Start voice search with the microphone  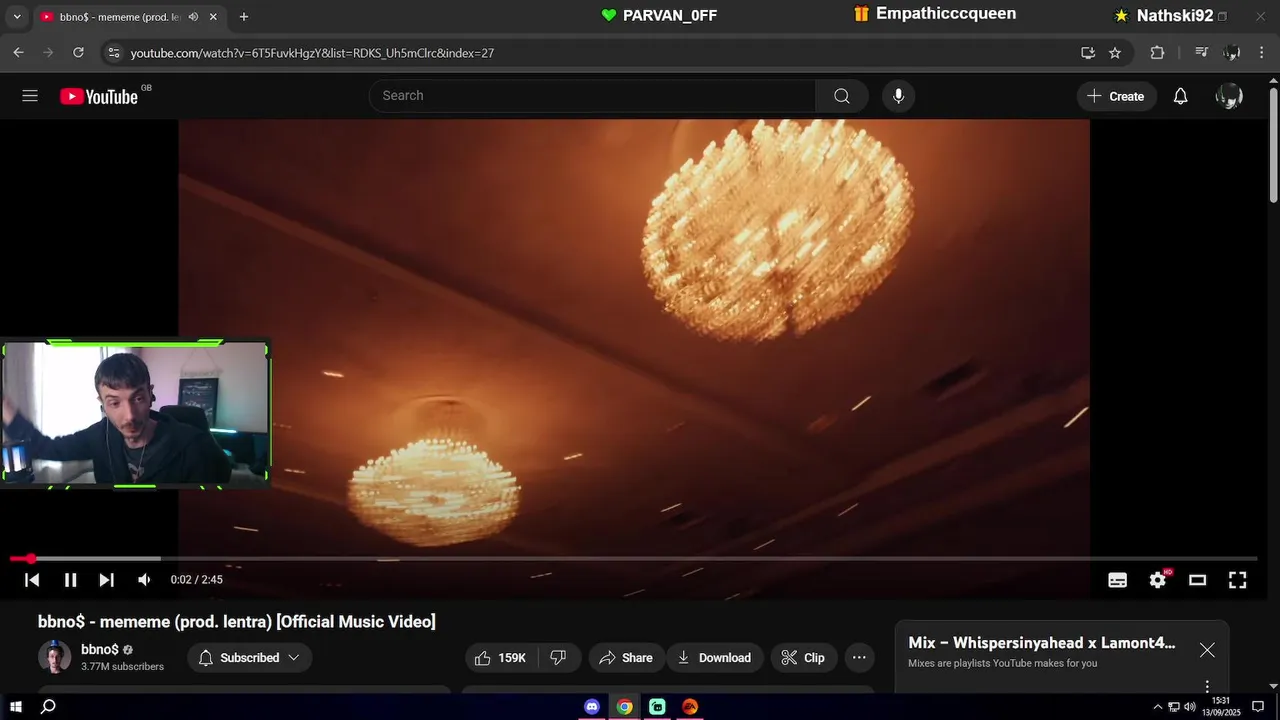[898, 96]
